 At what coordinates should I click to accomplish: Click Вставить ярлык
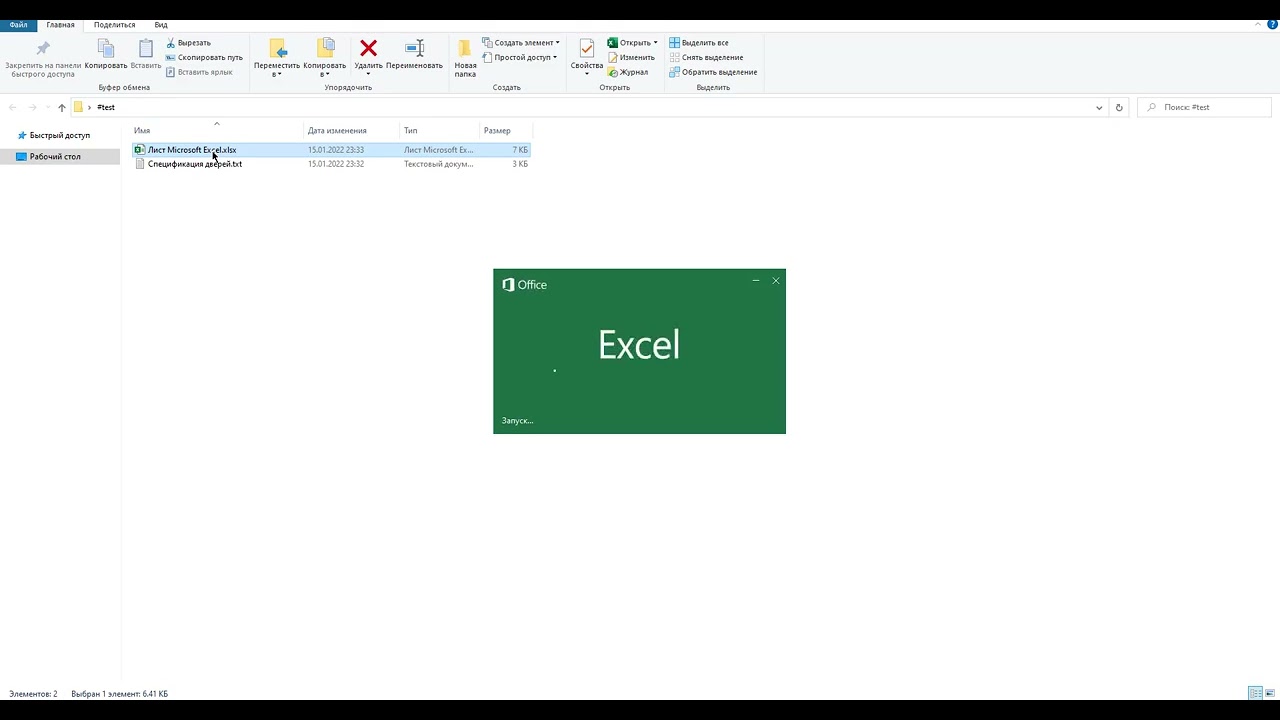pyautogui.click(x=199, y=72)
